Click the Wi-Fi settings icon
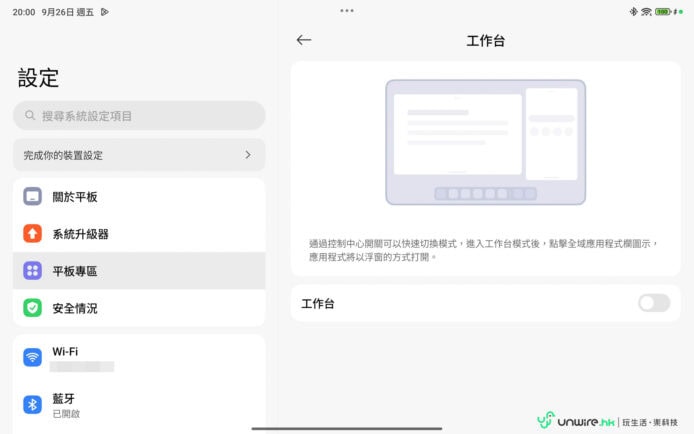This screenshot has height=434, width=694. (33, 358)
